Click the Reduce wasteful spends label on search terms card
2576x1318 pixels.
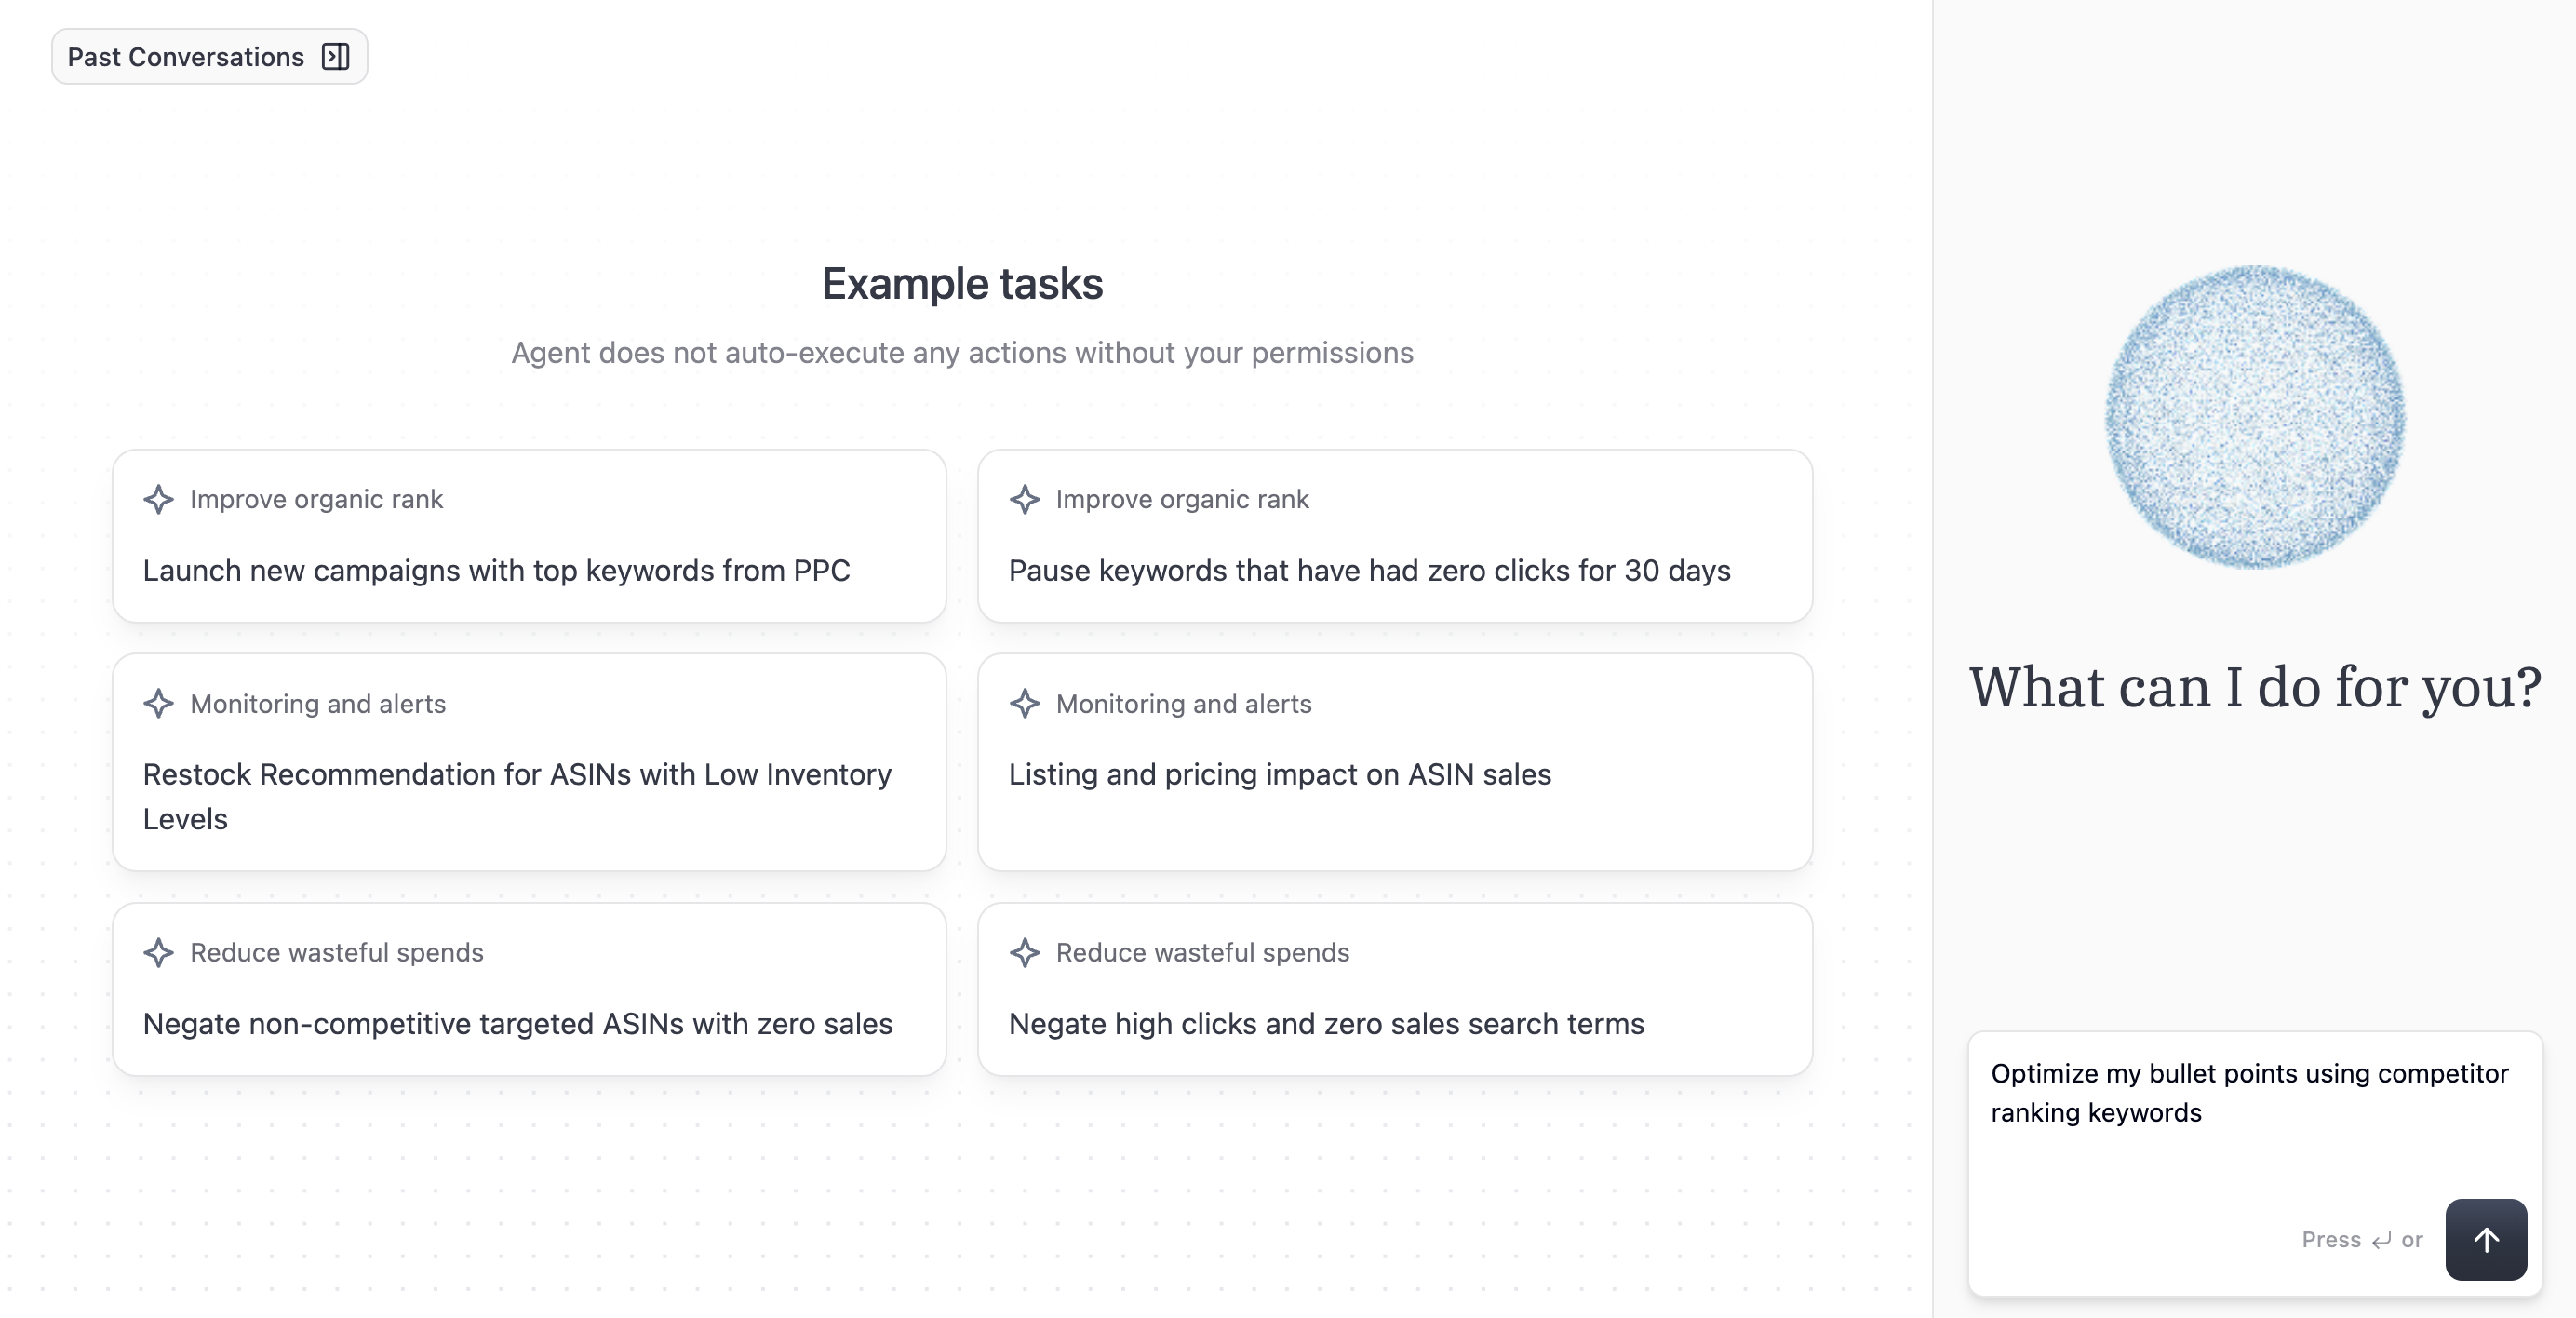click(1202, 953)
